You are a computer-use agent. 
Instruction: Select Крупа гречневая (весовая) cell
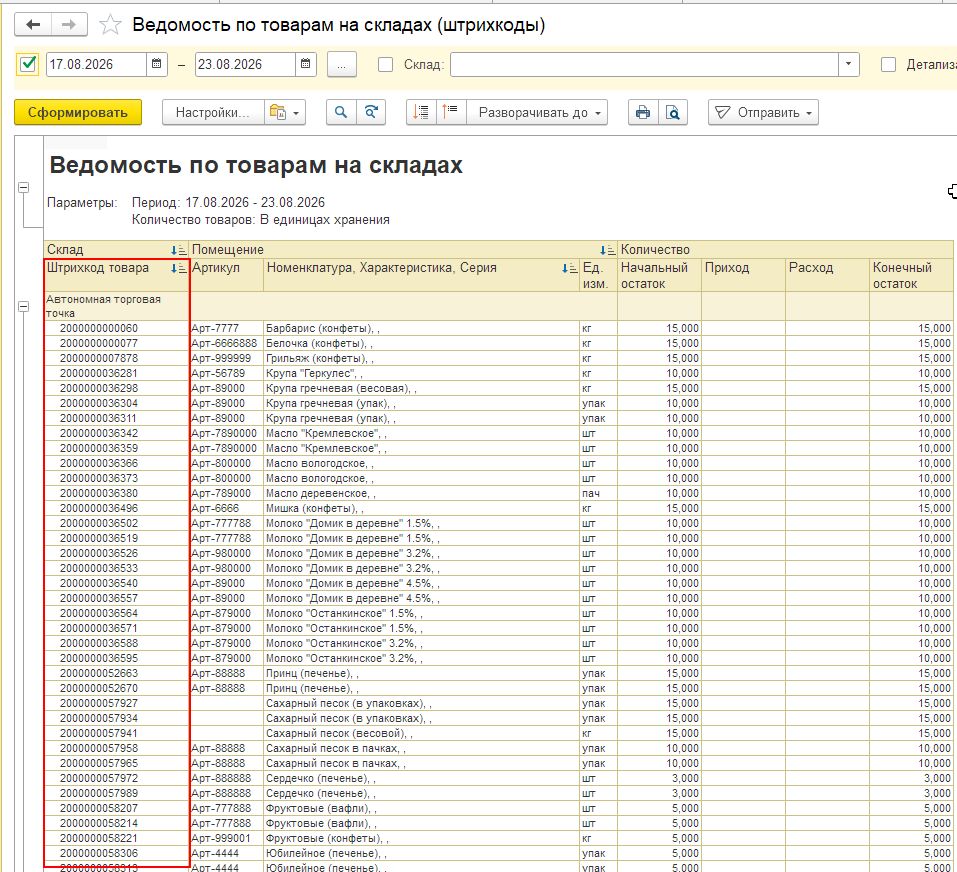tap(421, 388)
